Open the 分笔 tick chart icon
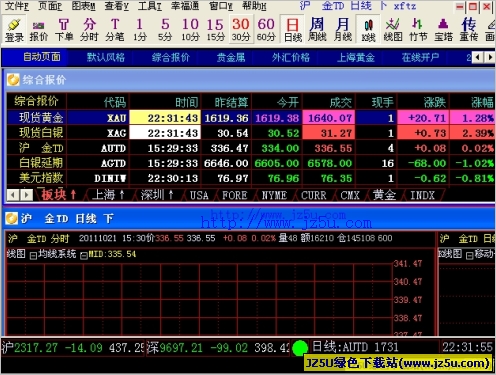The image size is (496, 375). click(x=115, y=30)
